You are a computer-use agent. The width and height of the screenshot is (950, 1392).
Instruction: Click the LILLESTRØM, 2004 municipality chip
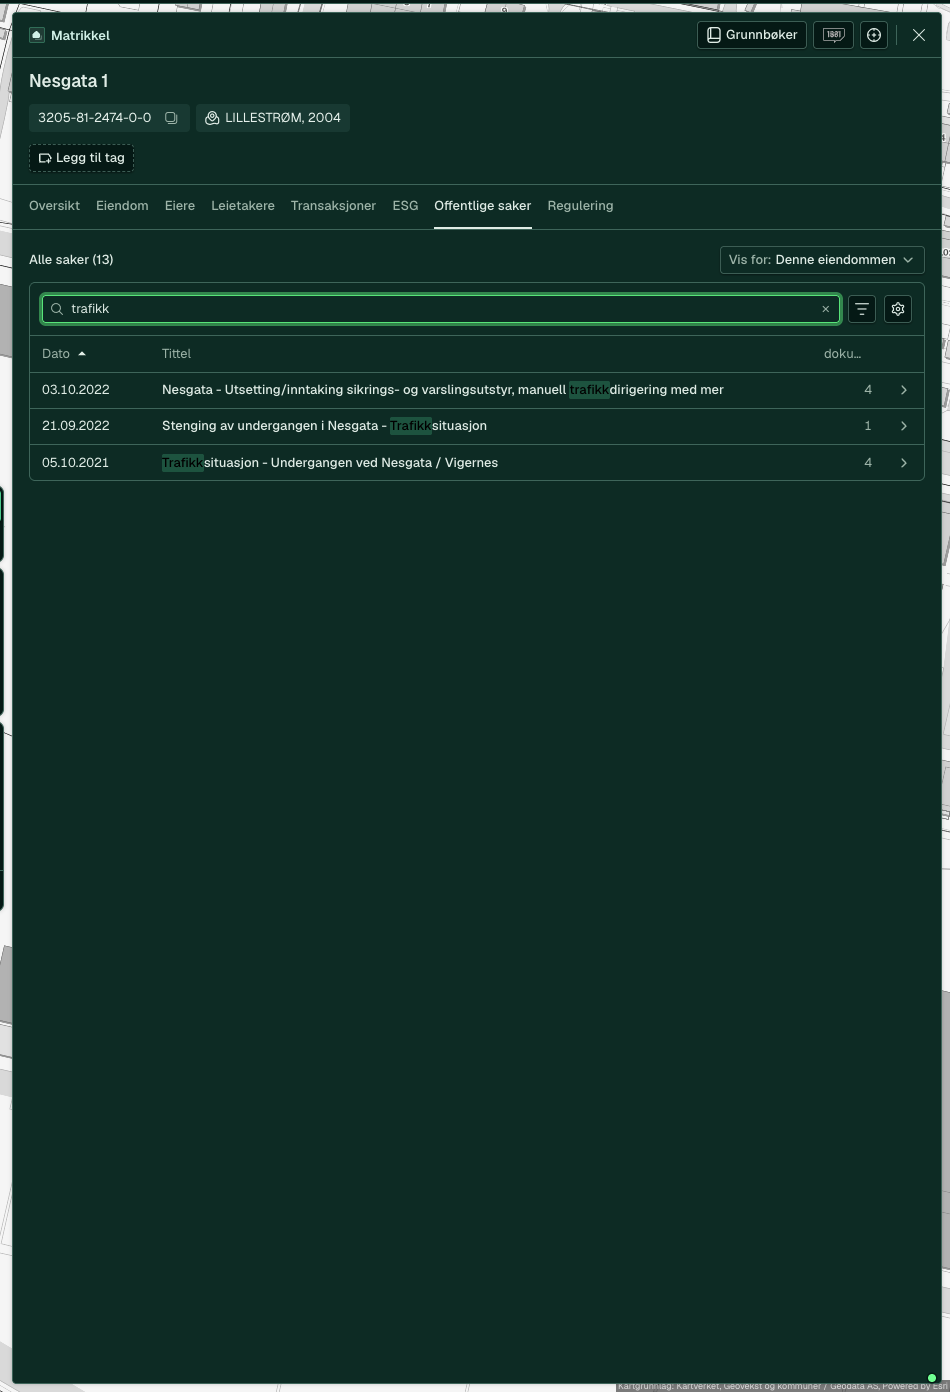tap(273, 118)
